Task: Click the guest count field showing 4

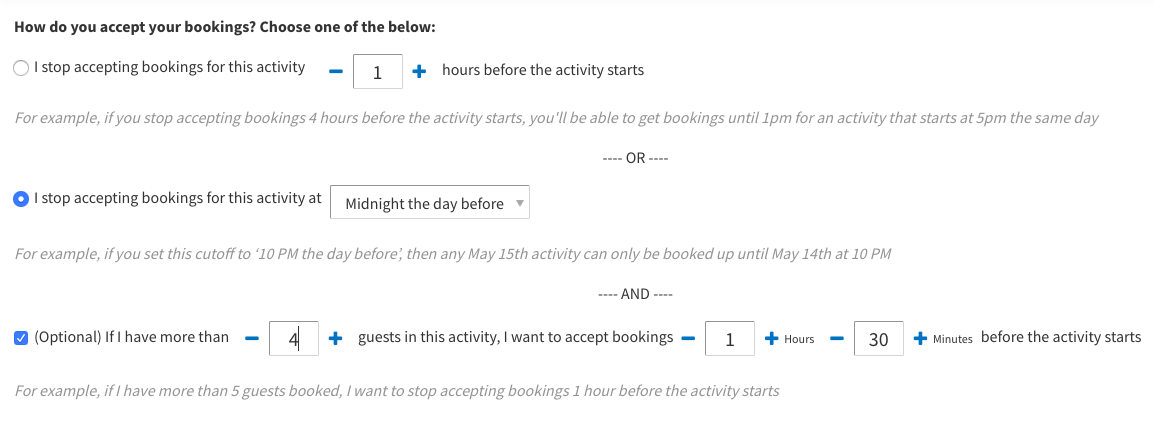Action: [x=294, y=339]
